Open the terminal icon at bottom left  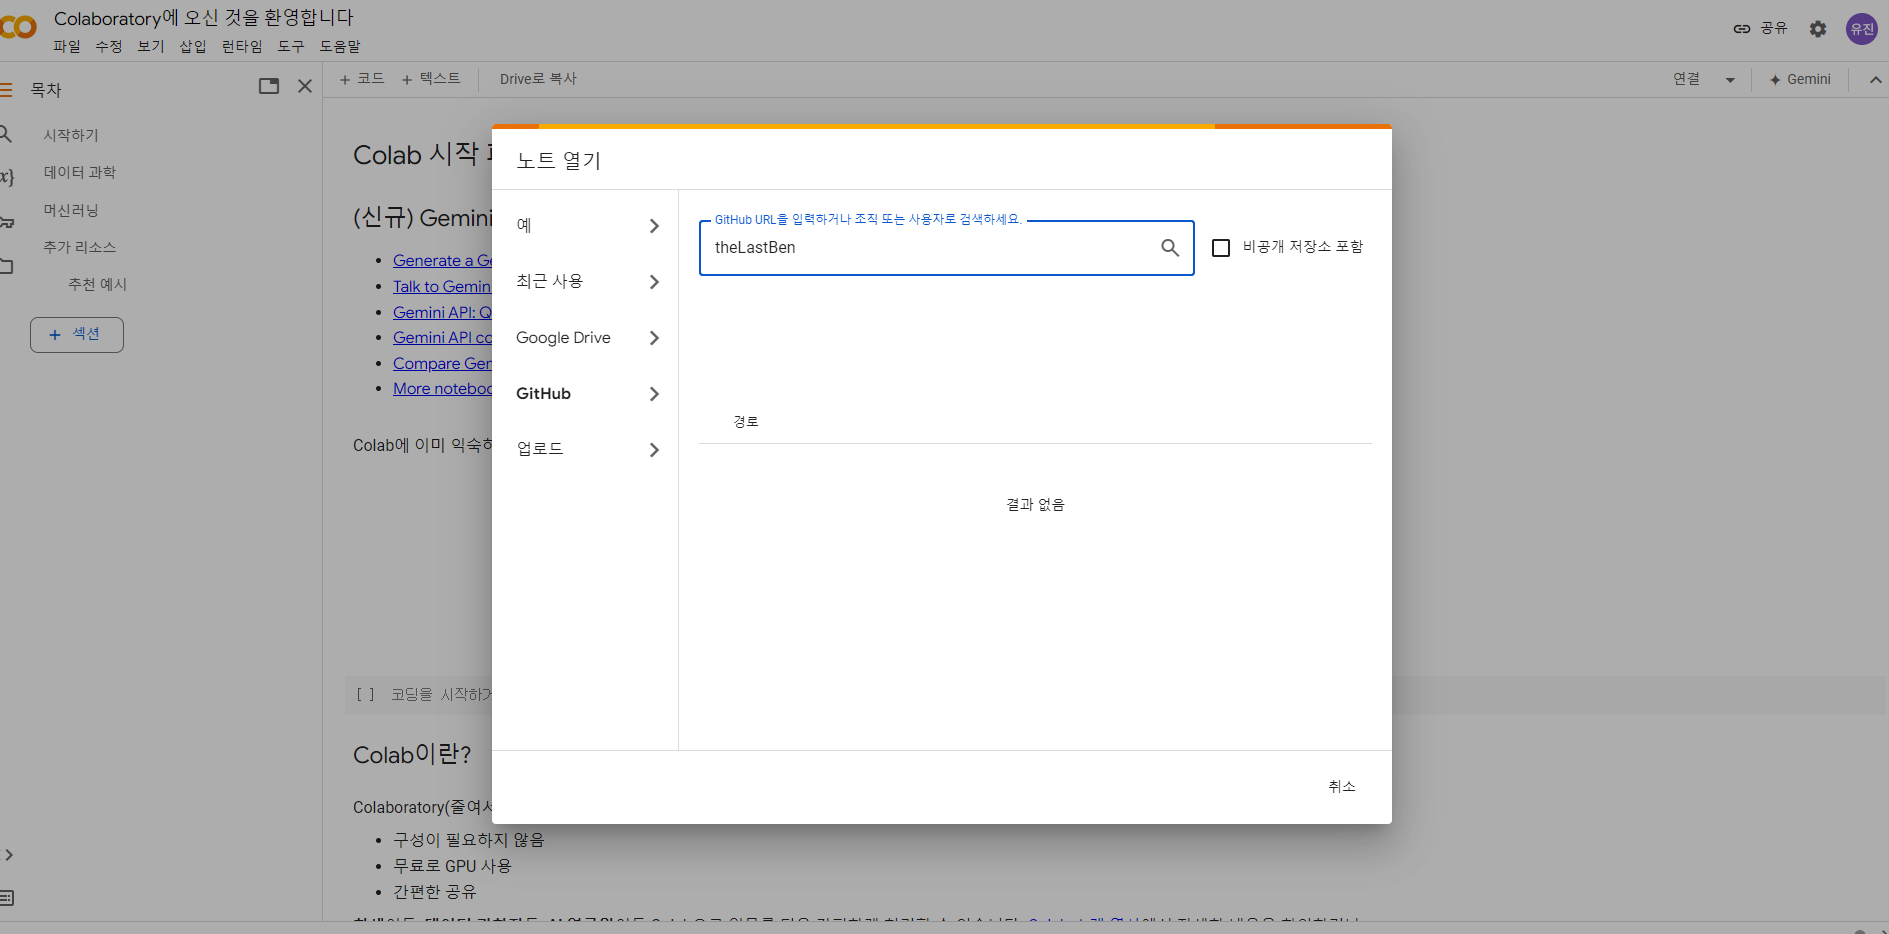pyautogui.click(x=8, y=898)
